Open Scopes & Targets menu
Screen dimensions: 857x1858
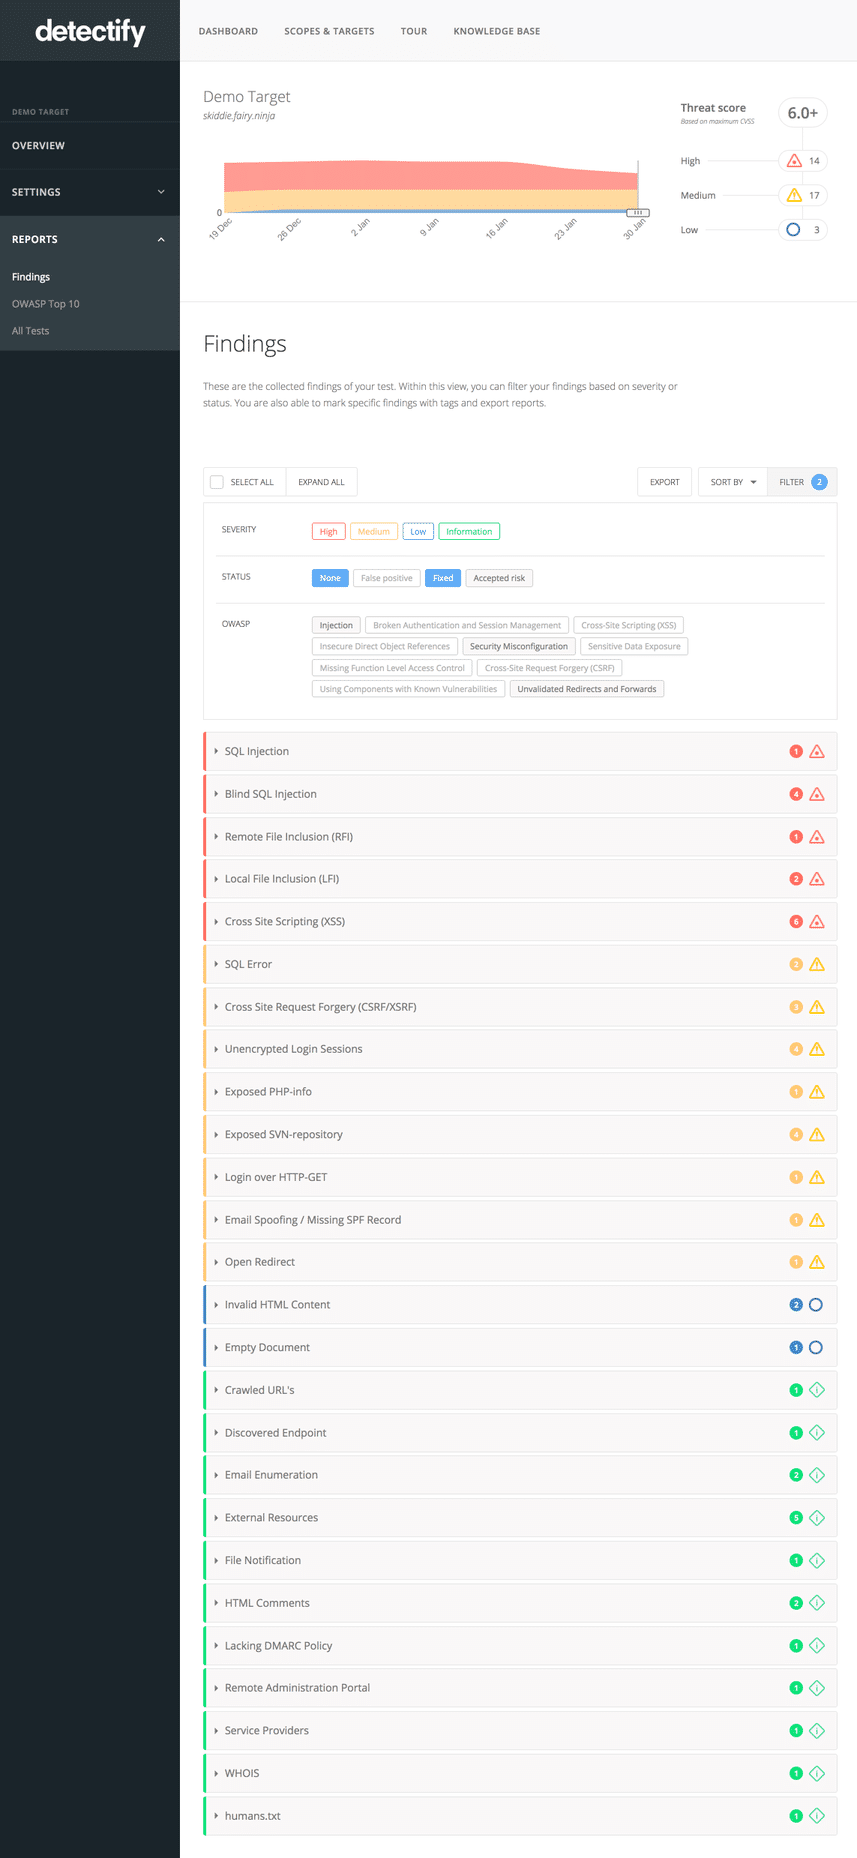coord(329,31)
